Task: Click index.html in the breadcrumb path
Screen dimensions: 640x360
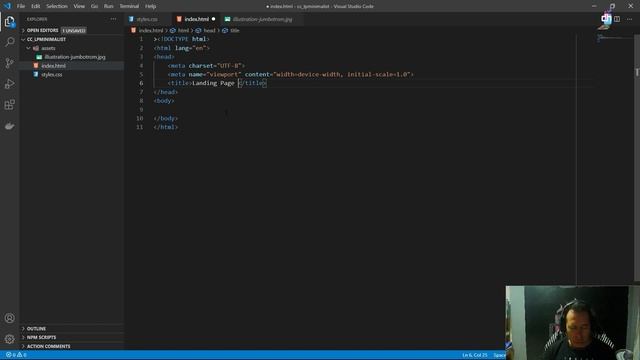Action: coord(147,31)
